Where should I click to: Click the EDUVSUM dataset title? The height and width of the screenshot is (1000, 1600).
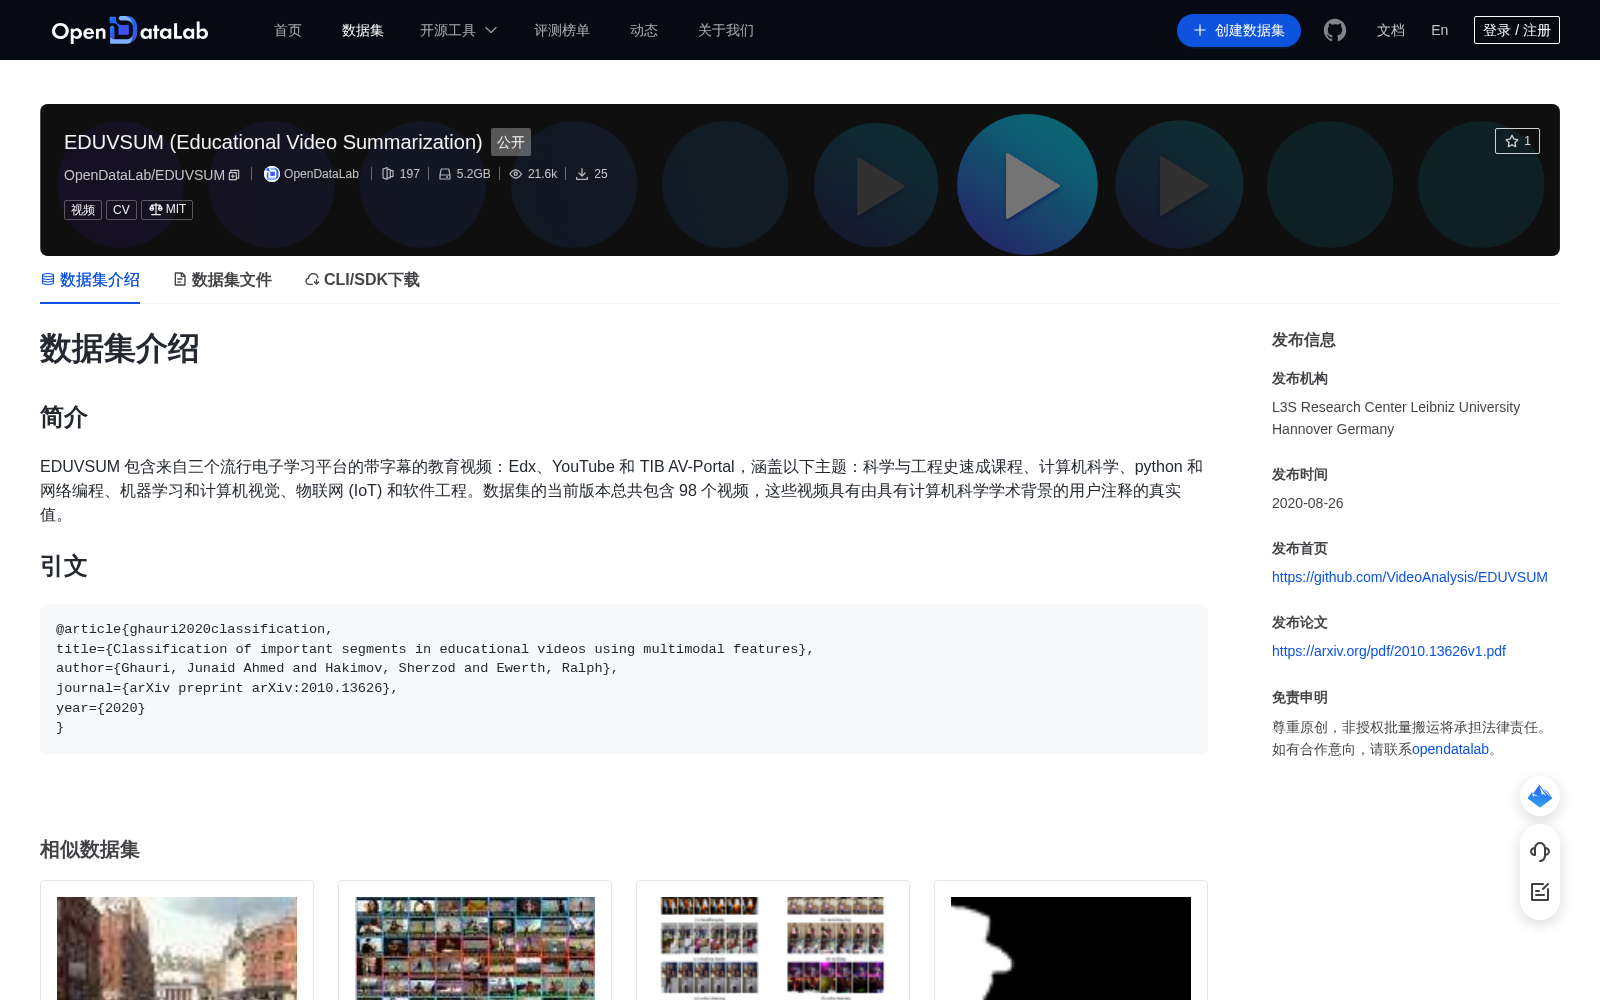click(x=273, y=142)
